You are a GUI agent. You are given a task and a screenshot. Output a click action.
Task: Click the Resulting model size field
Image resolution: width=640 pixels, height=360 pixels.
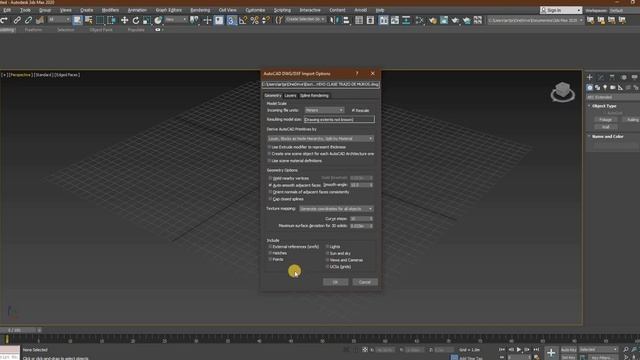[339, 120]
